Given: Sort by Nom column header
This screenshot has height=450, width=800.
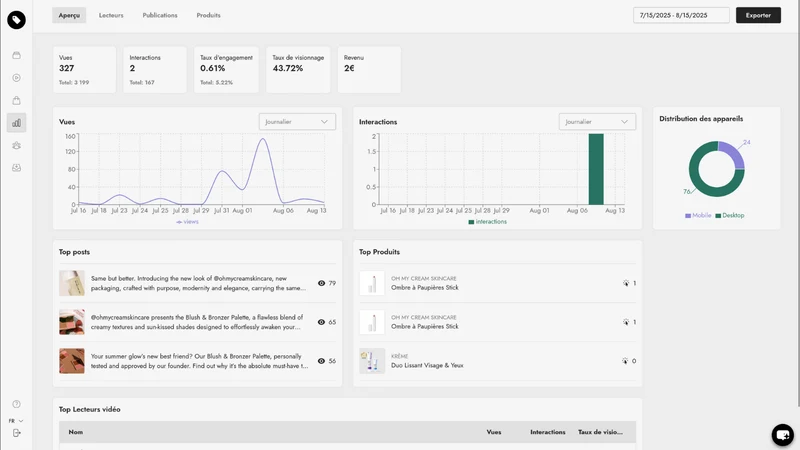Looking at the screenshot, I should point(76,432).
